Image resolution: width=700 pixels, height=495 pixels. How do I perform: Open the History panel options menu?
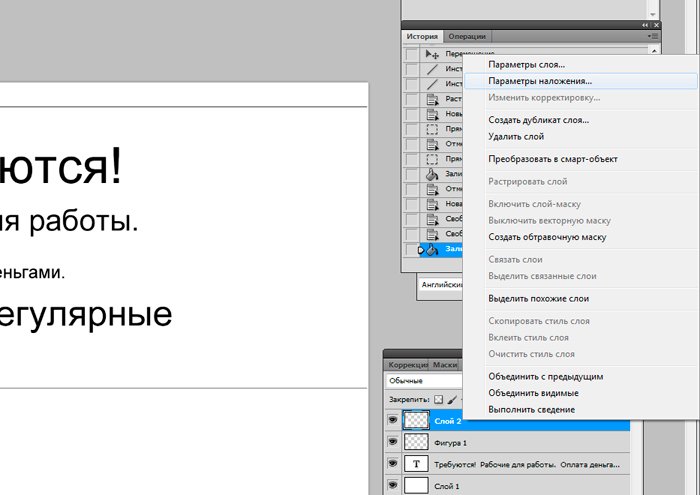653,36
